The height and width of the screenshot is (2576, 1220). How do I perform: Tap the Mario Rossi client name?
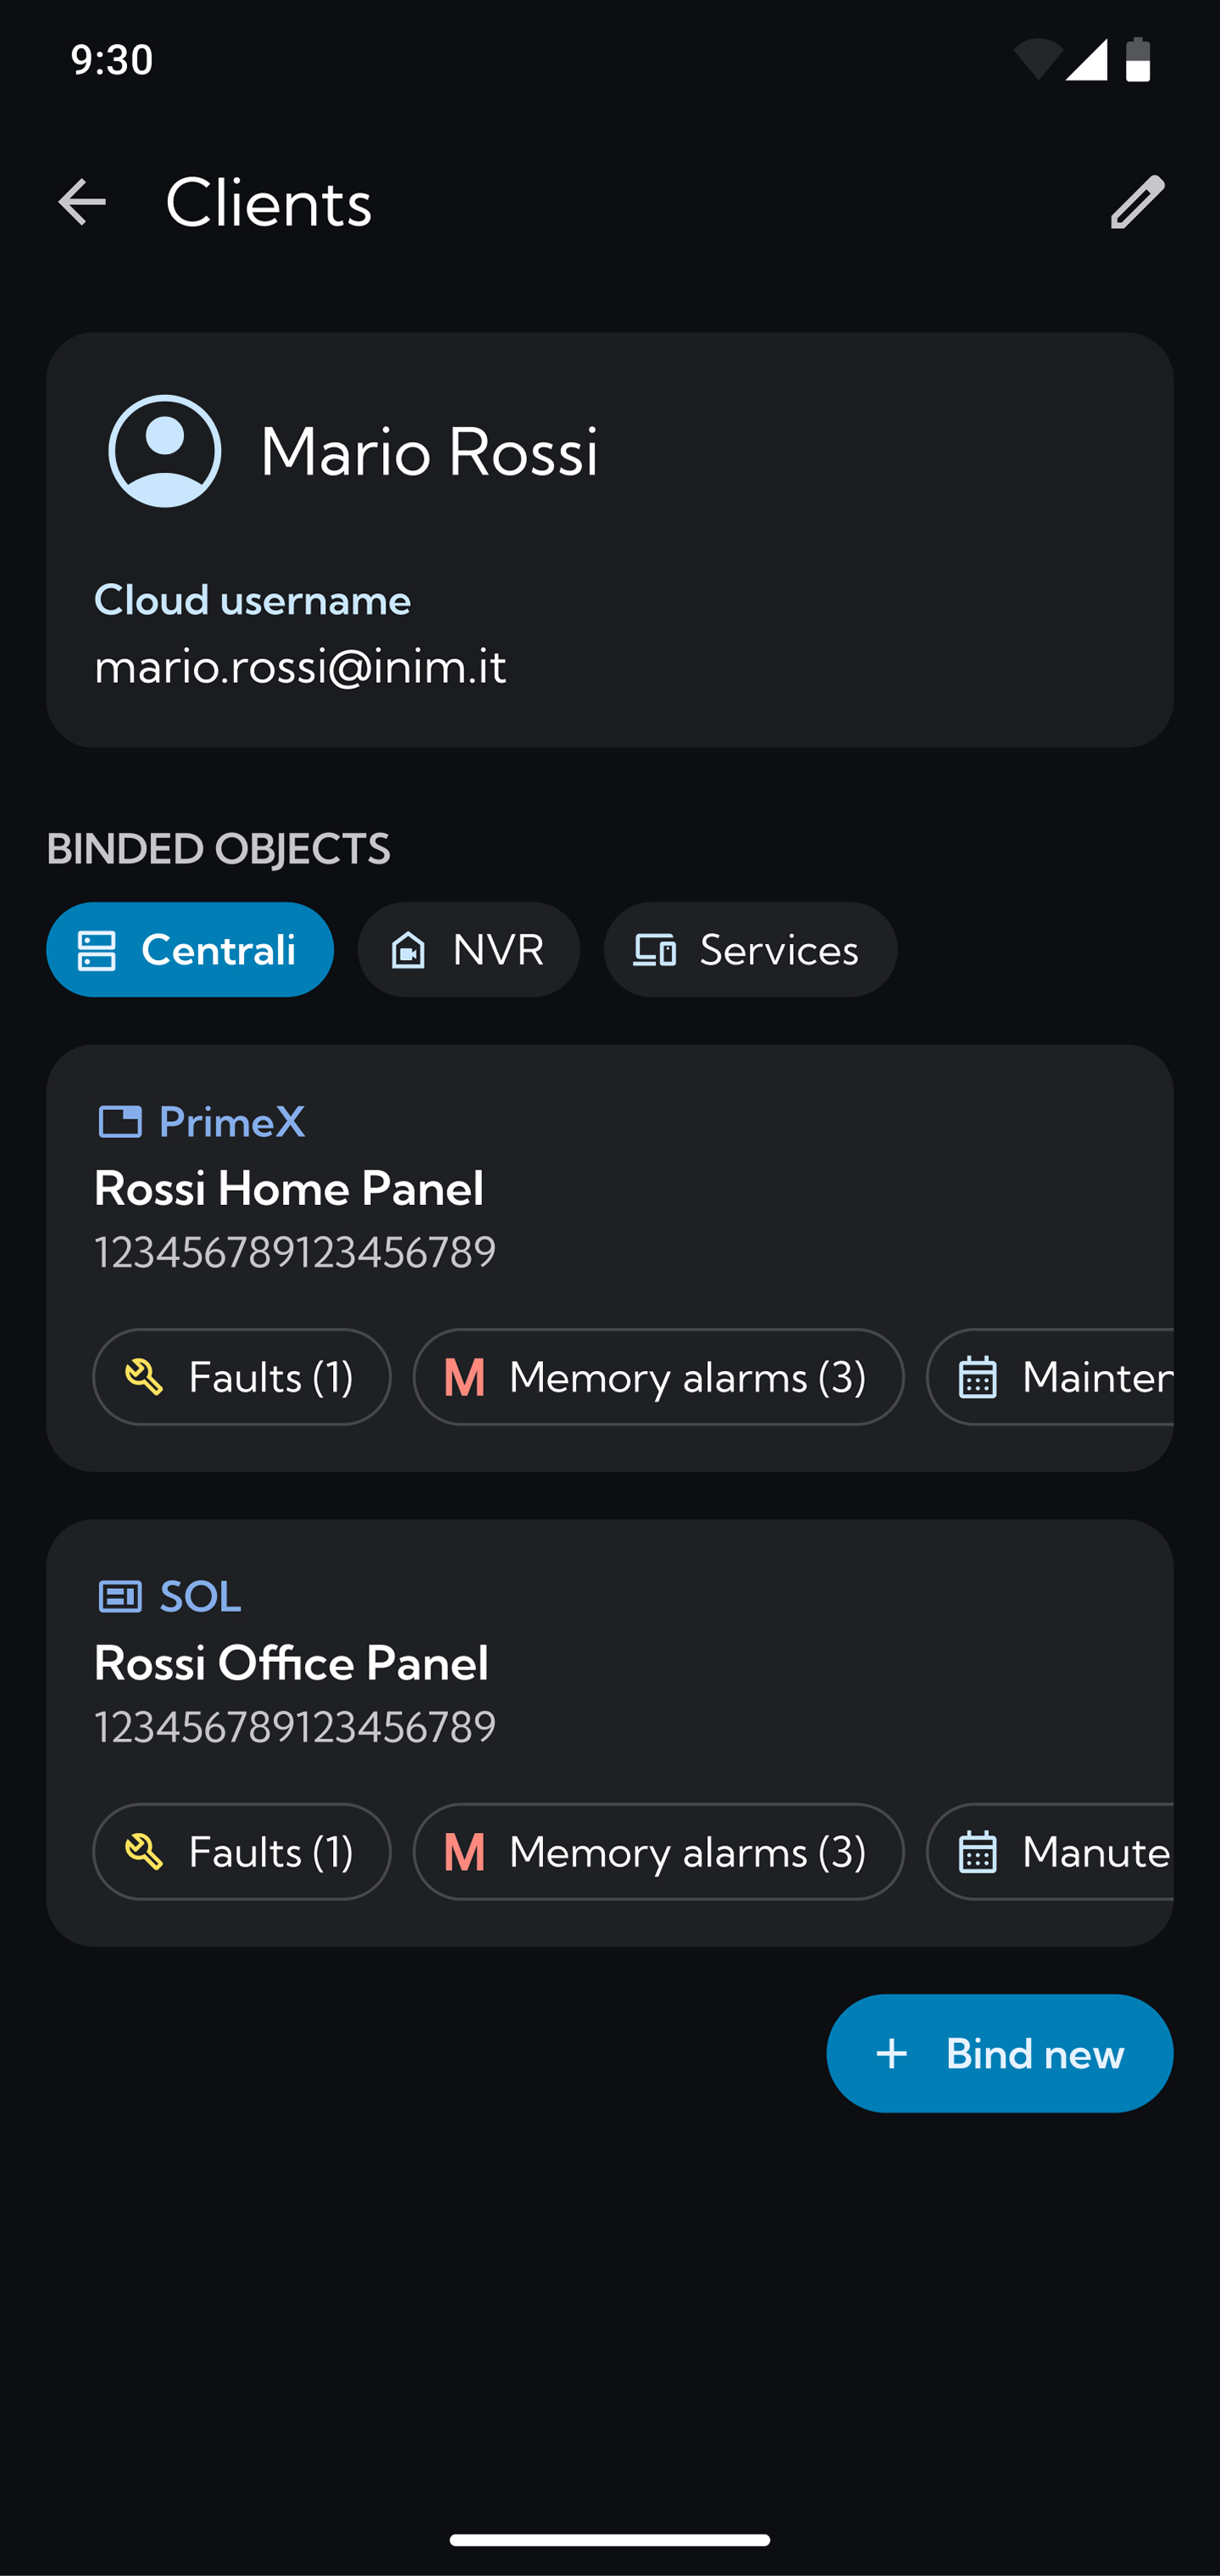(429, 451)
